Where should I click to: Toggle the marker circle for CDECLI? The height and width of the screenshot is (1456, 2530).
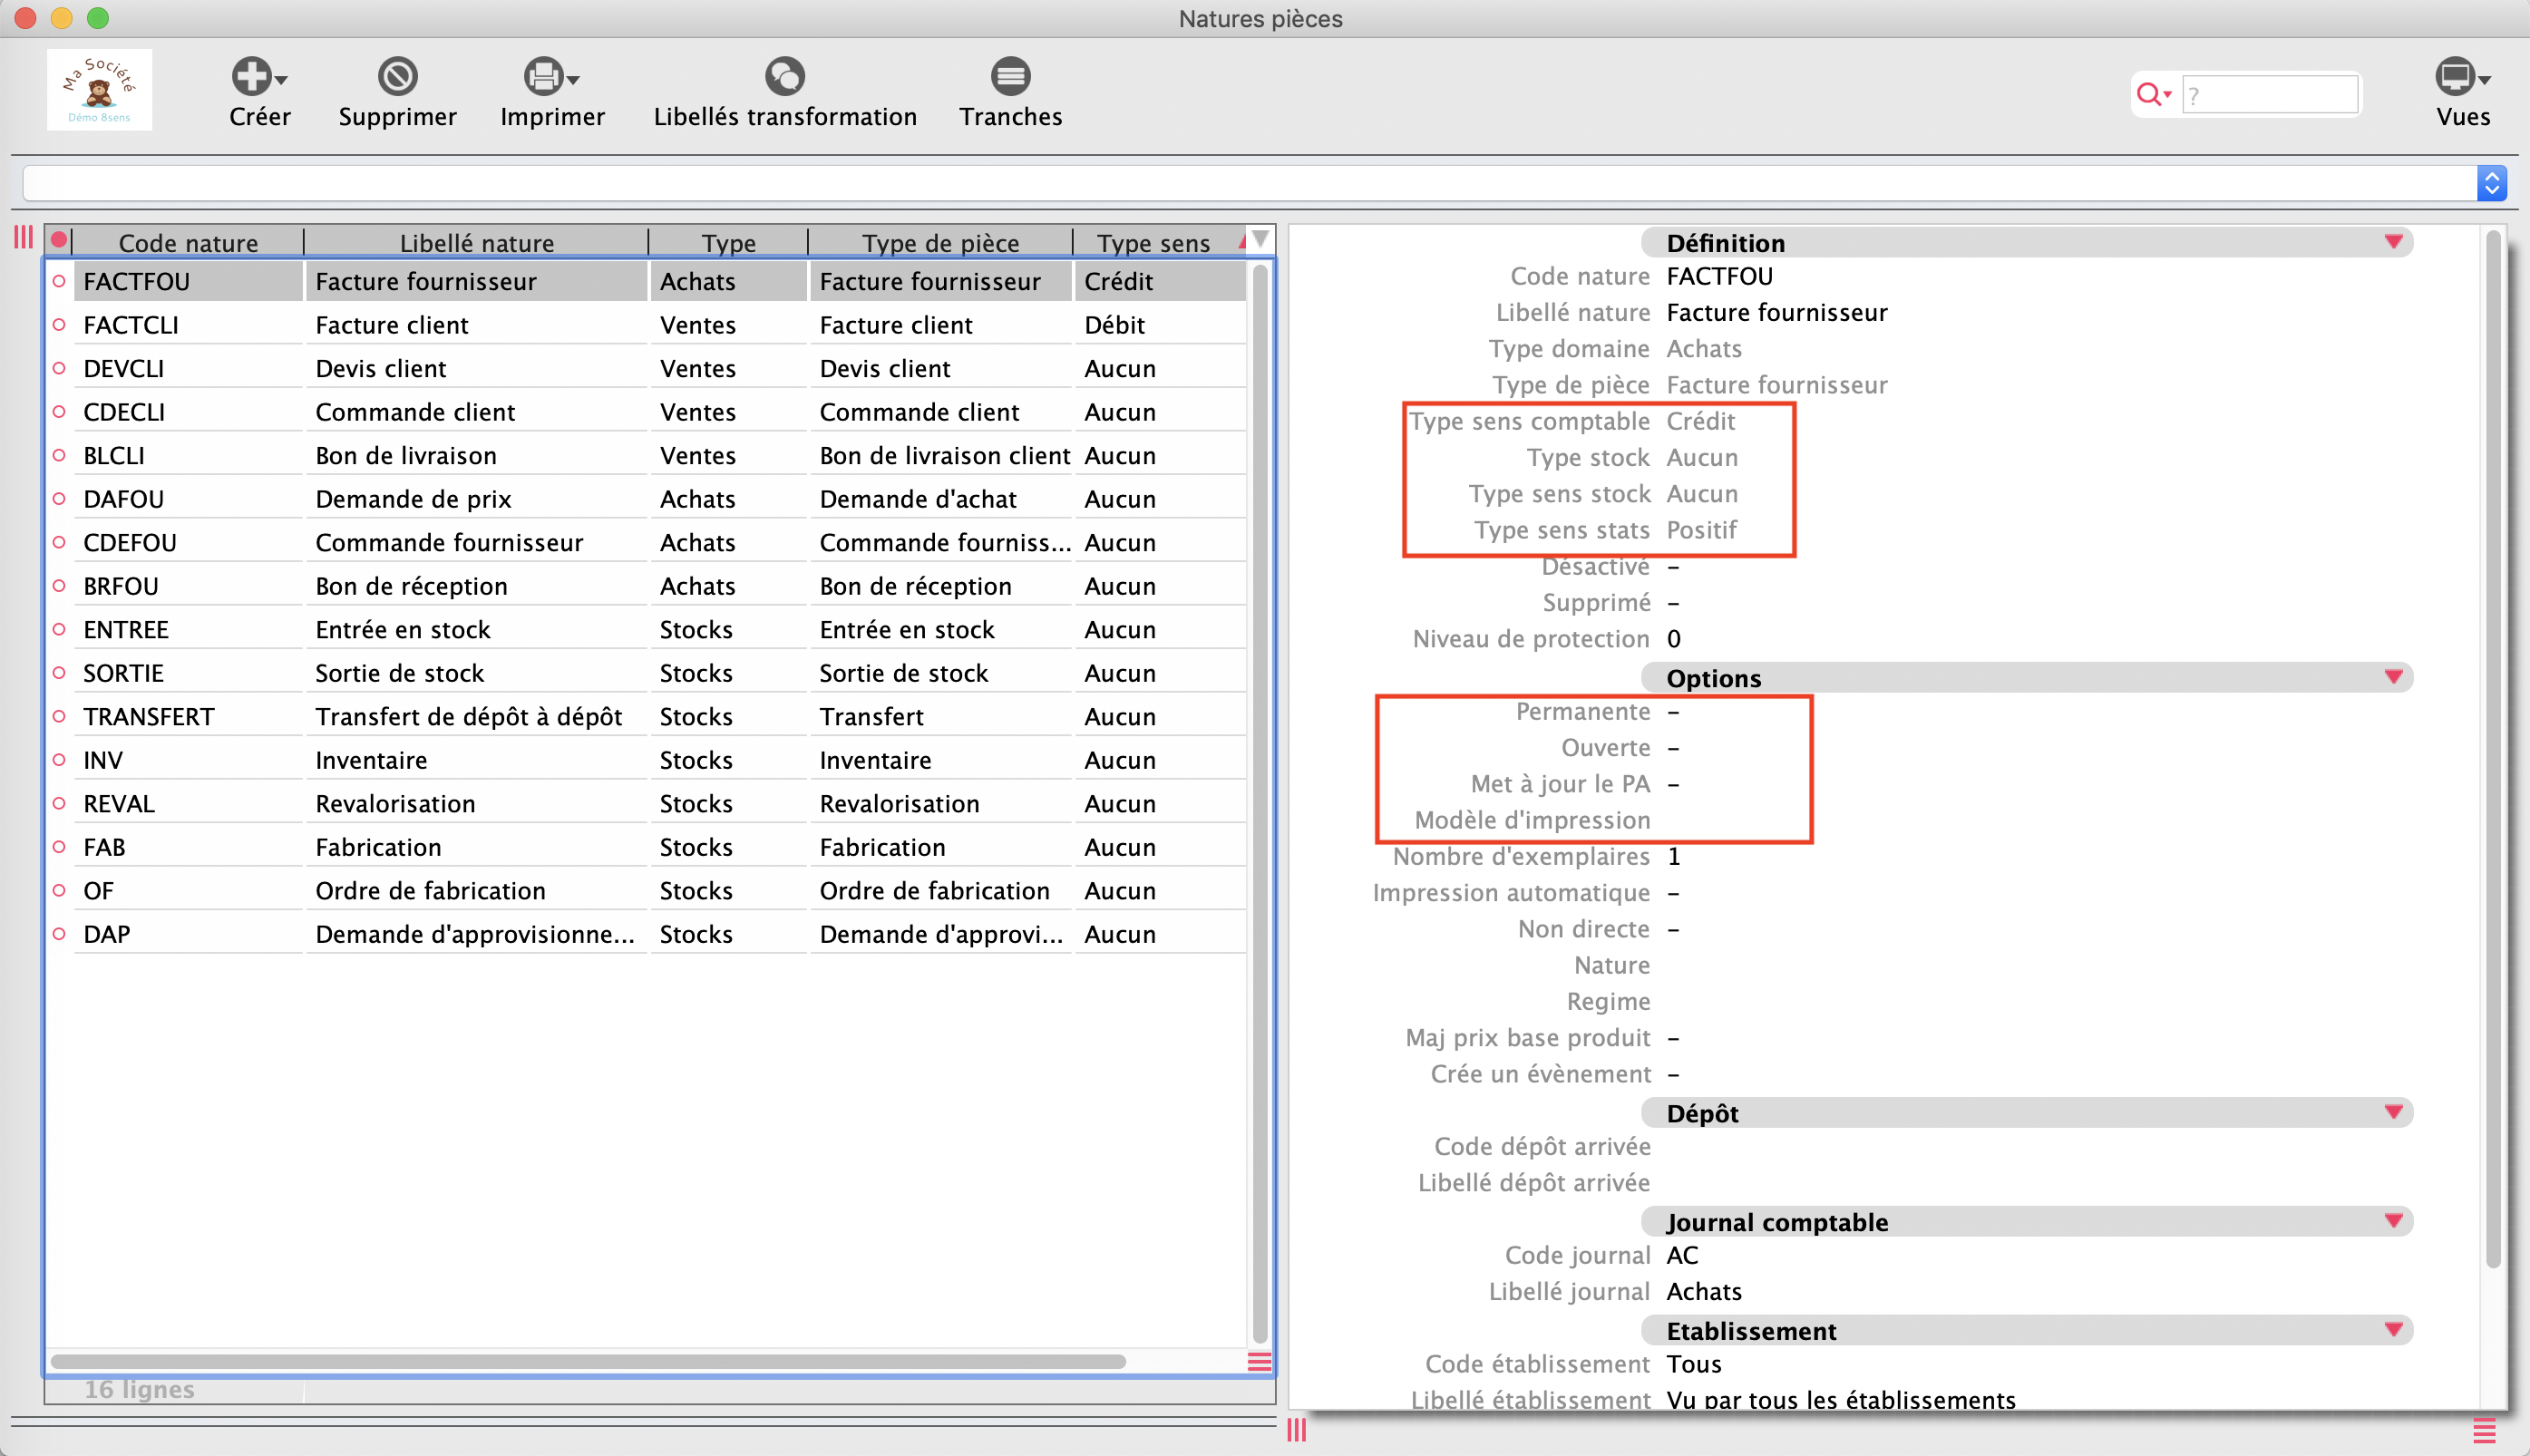(59, 412)
